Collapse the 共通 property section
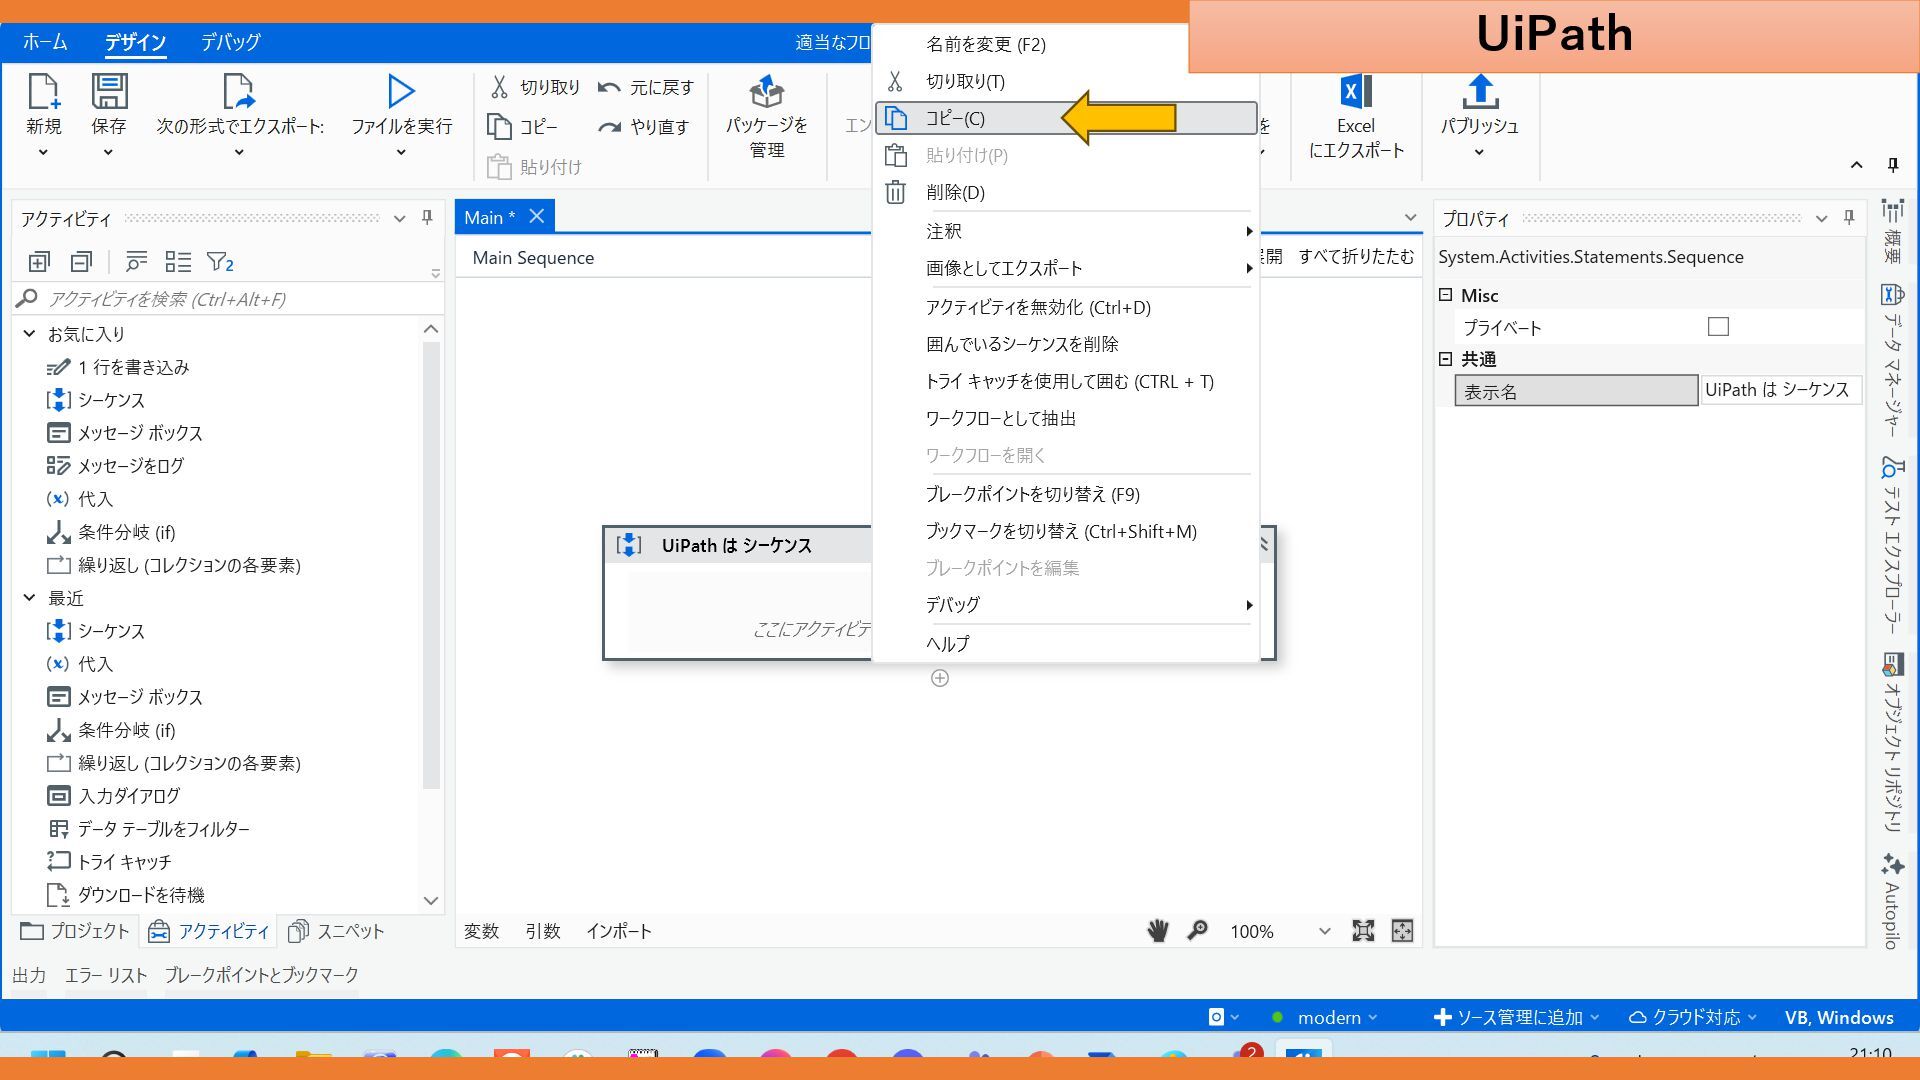Image resolution: width=1920 pixels, height=1080 pixels. pos(1445,359)
